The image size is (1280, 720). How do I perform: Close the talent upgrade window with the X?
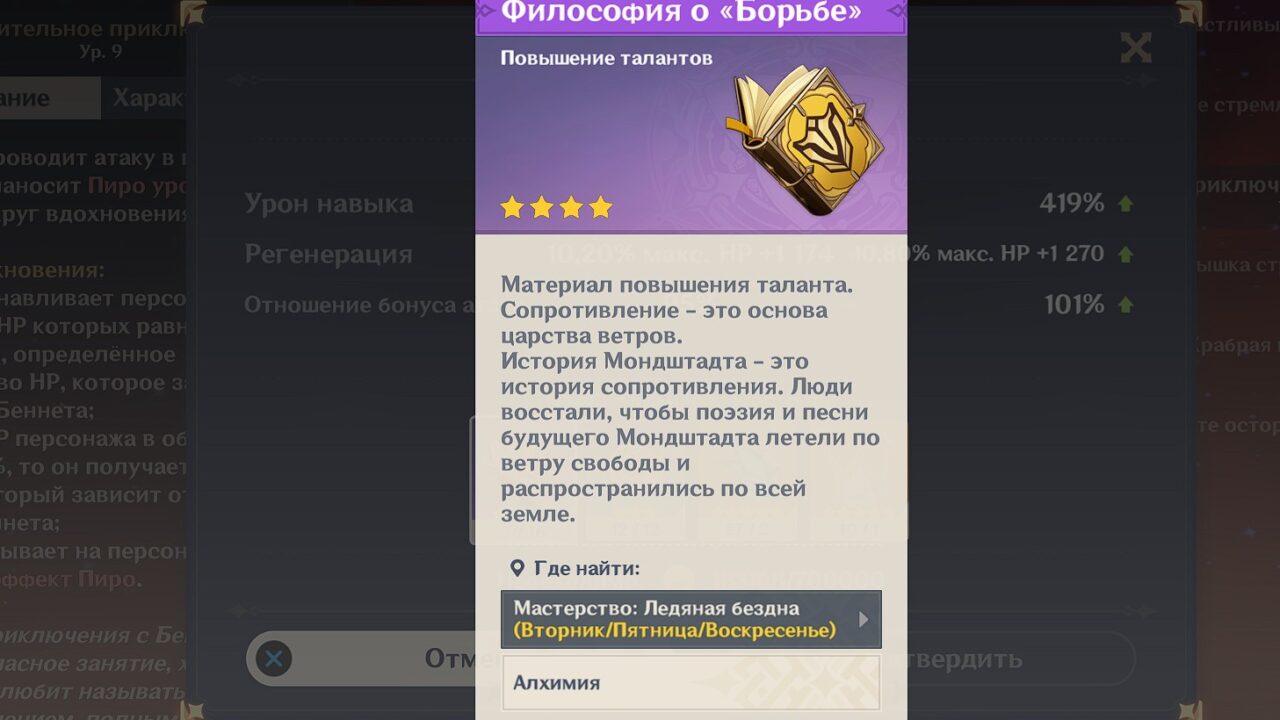tap(1136, 47)
